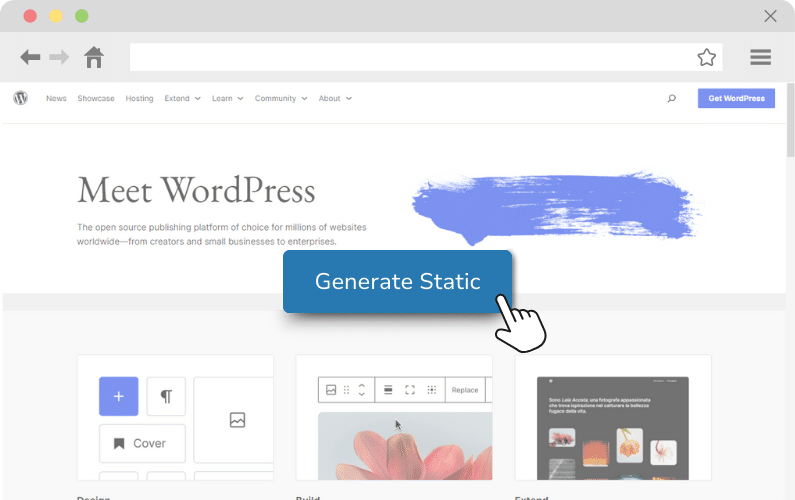This screenshot has width=795, height=500.
Task: Click the browser back arrow
Action: (x=30, y=57)
